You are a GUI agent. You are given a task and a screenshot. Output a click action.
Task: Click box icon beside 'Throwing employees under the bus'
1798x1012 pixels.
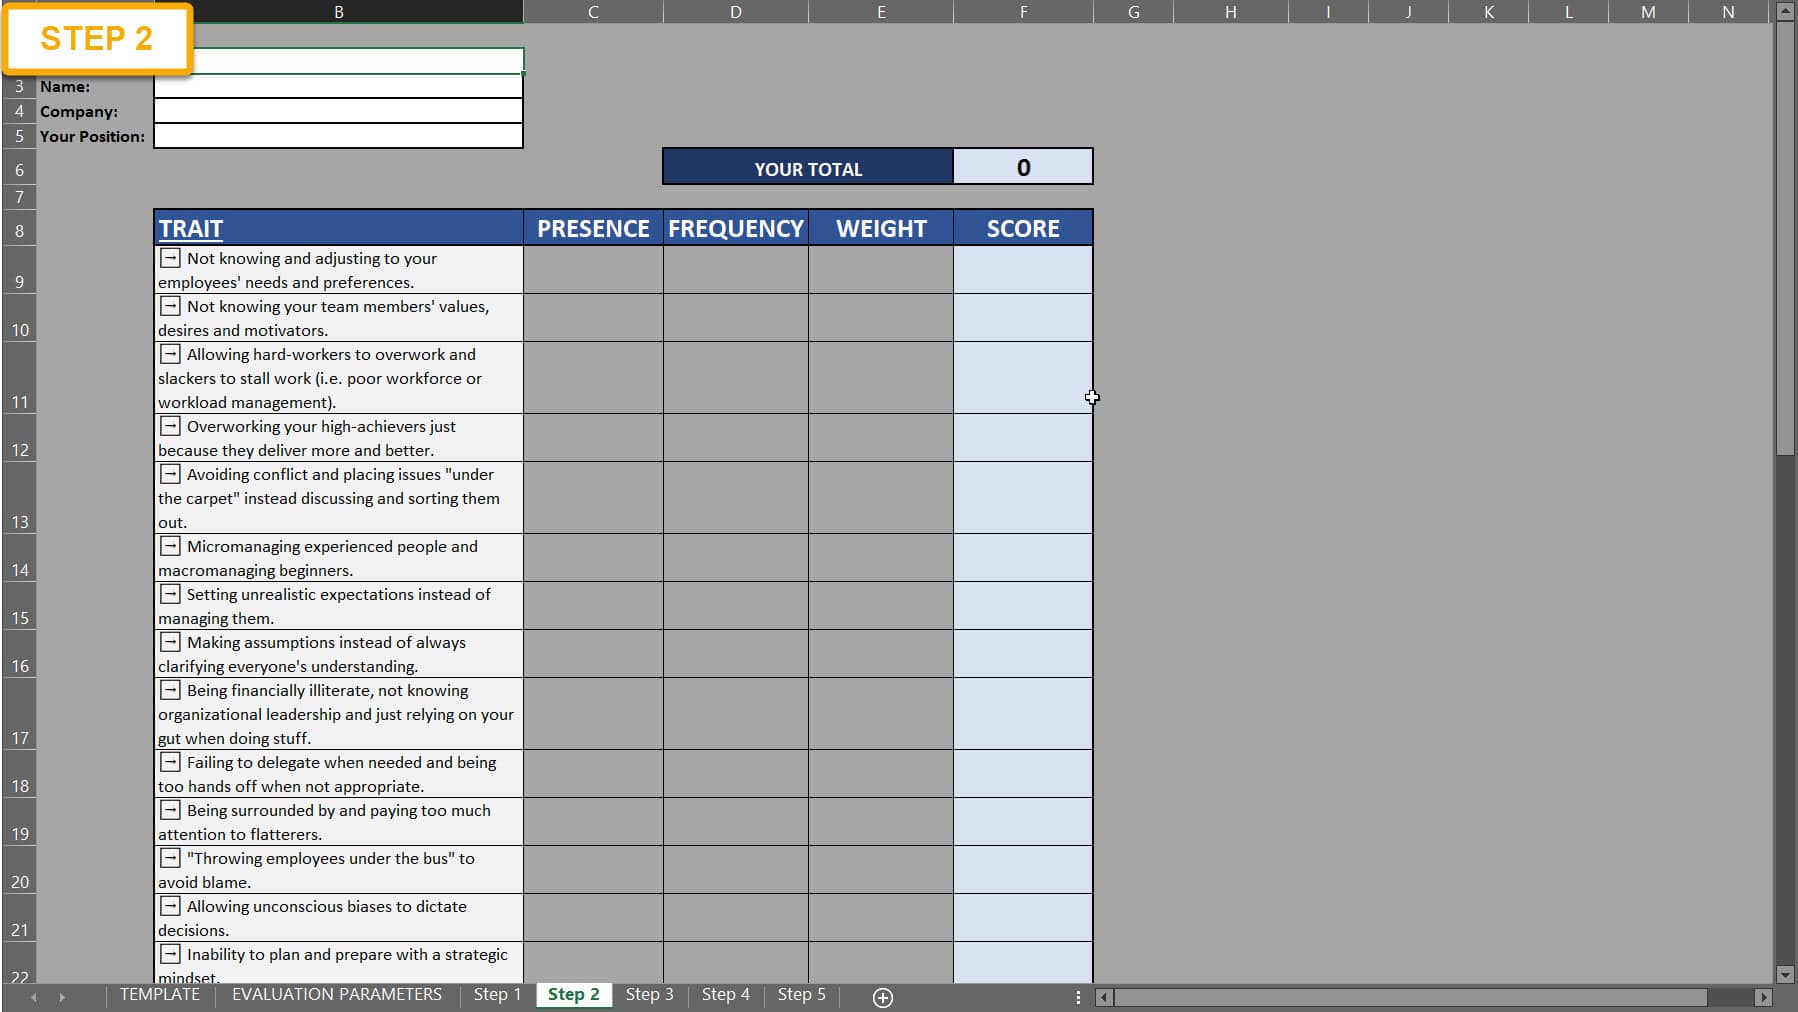pyautogui.click(x=170, y=858)
